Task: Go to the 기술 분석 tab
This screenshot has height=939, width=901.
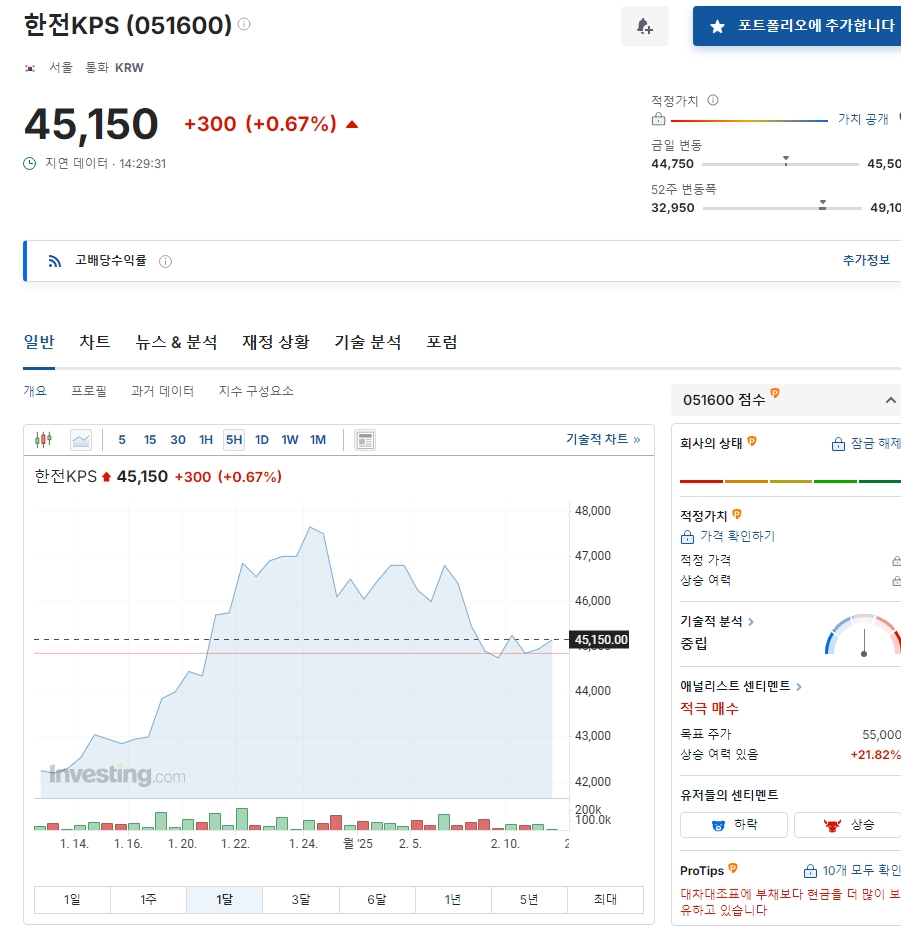Action: [x=368, y=342]
